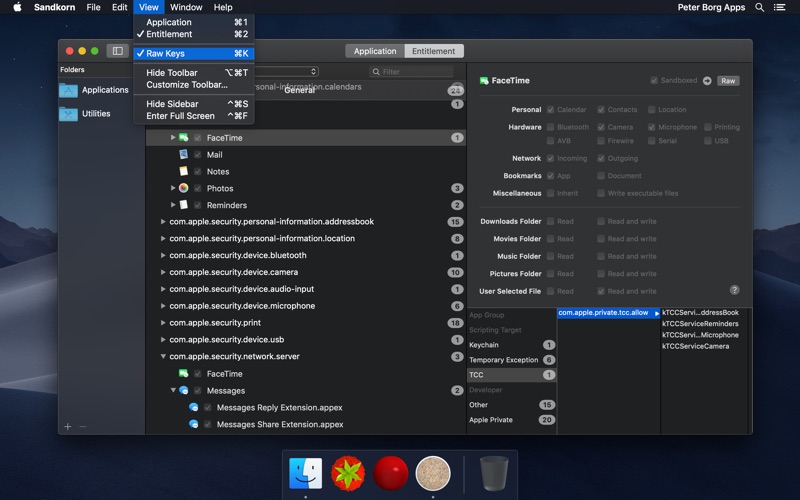Screen dimensions: 800x500
Task: Select the Temporary Exception category
Action: [512, 360]
